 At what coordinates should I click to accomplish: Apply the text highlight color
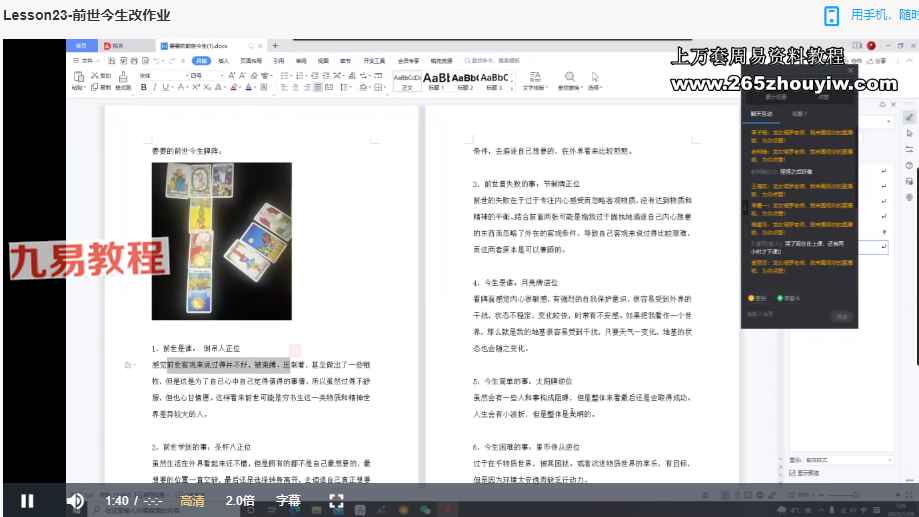(233, 87)
